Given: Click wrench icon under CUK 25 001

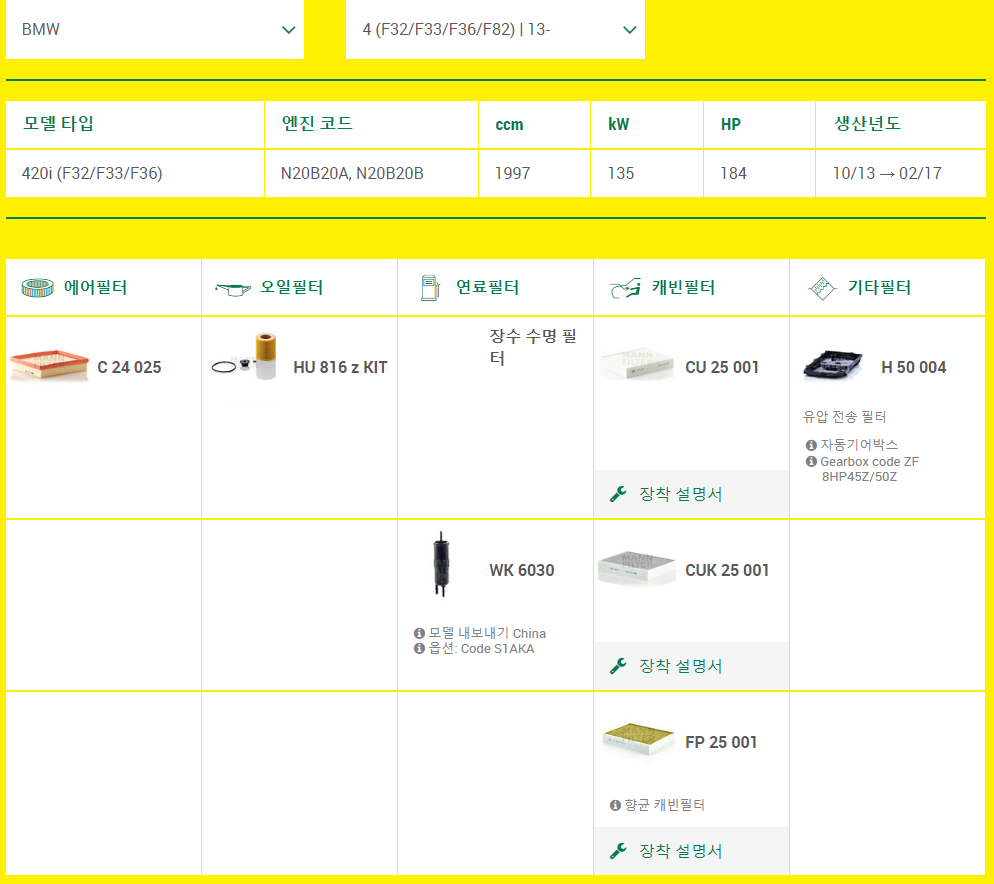Looking at the screenshot, I should click(x=618, y=666).
